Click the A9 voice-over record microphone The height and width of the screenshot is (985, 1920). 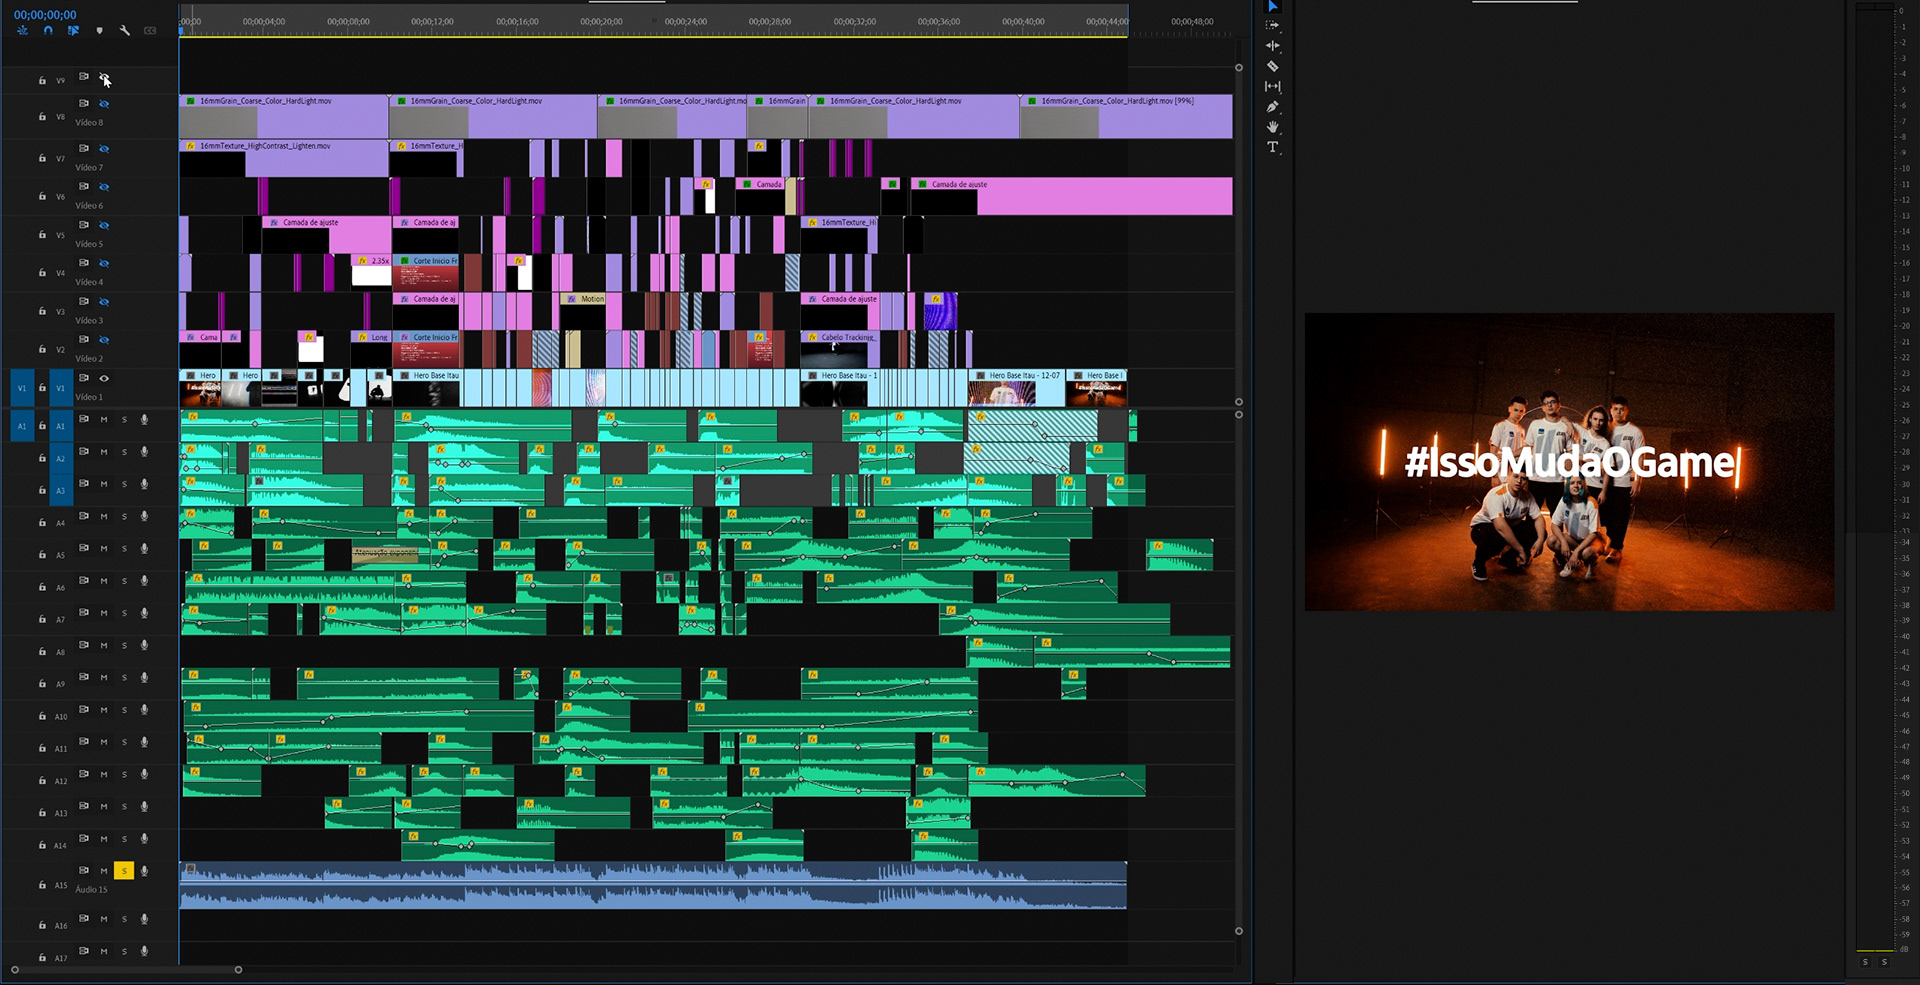click(x=144, y=677)
